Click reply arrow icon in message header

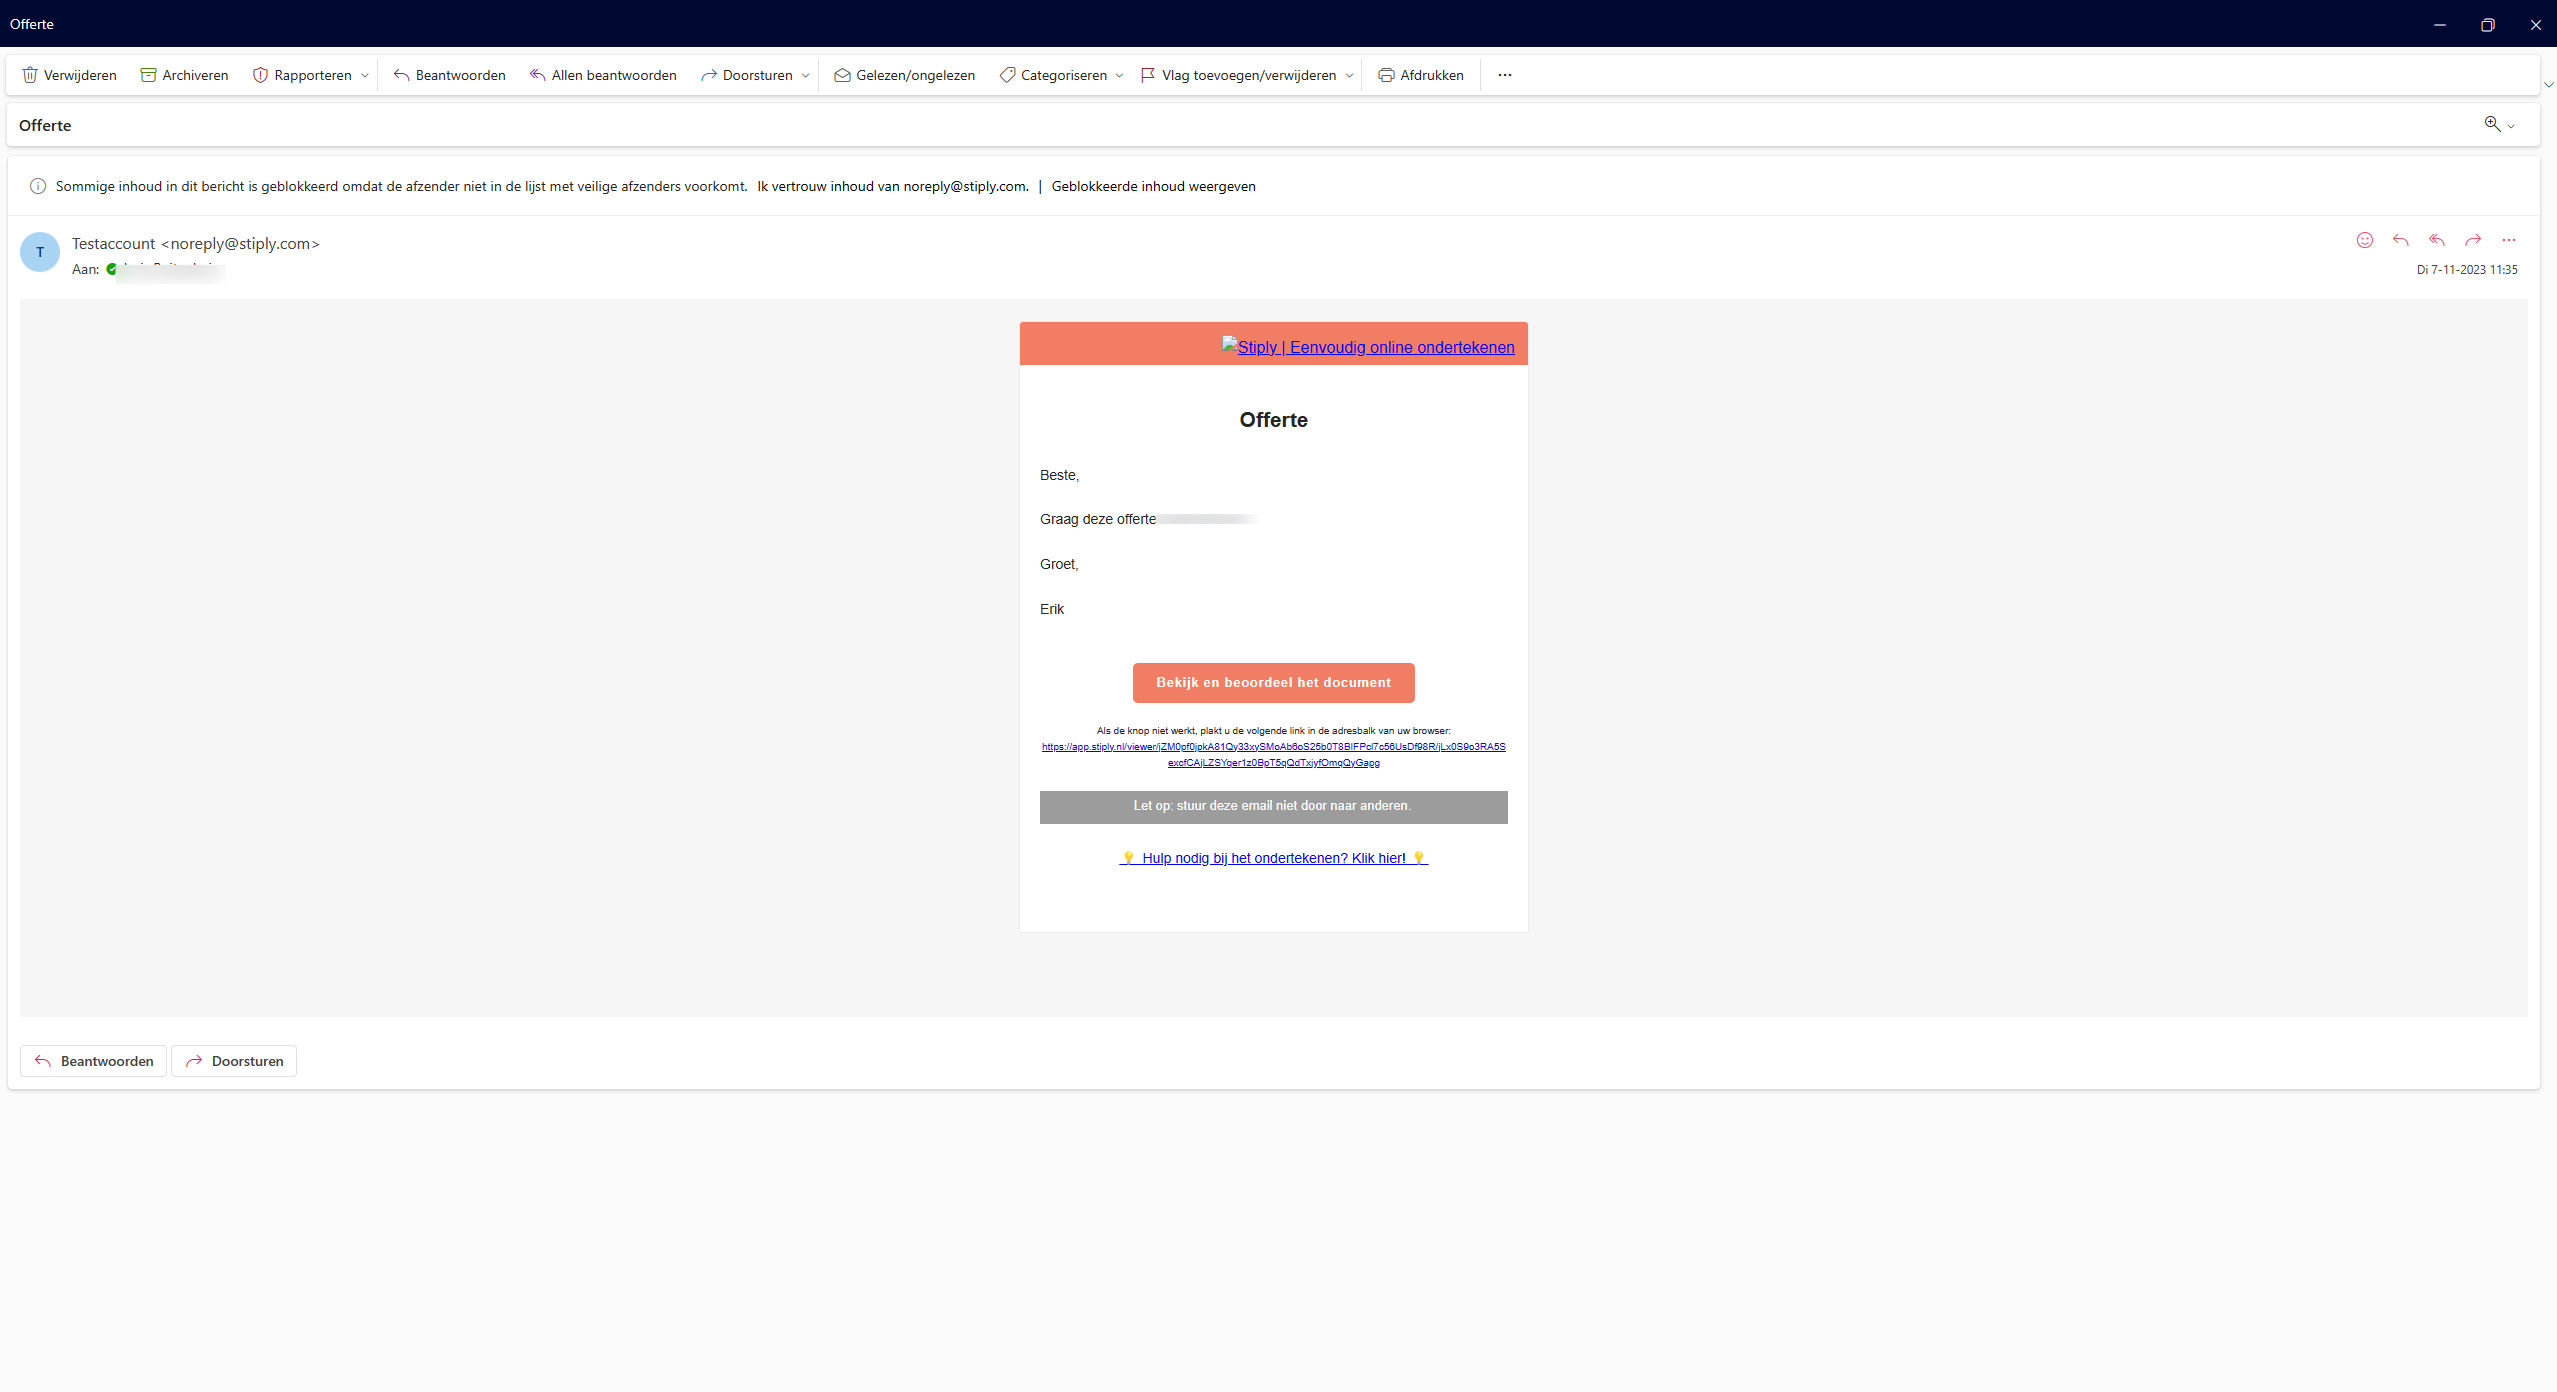click(2400, 240)
